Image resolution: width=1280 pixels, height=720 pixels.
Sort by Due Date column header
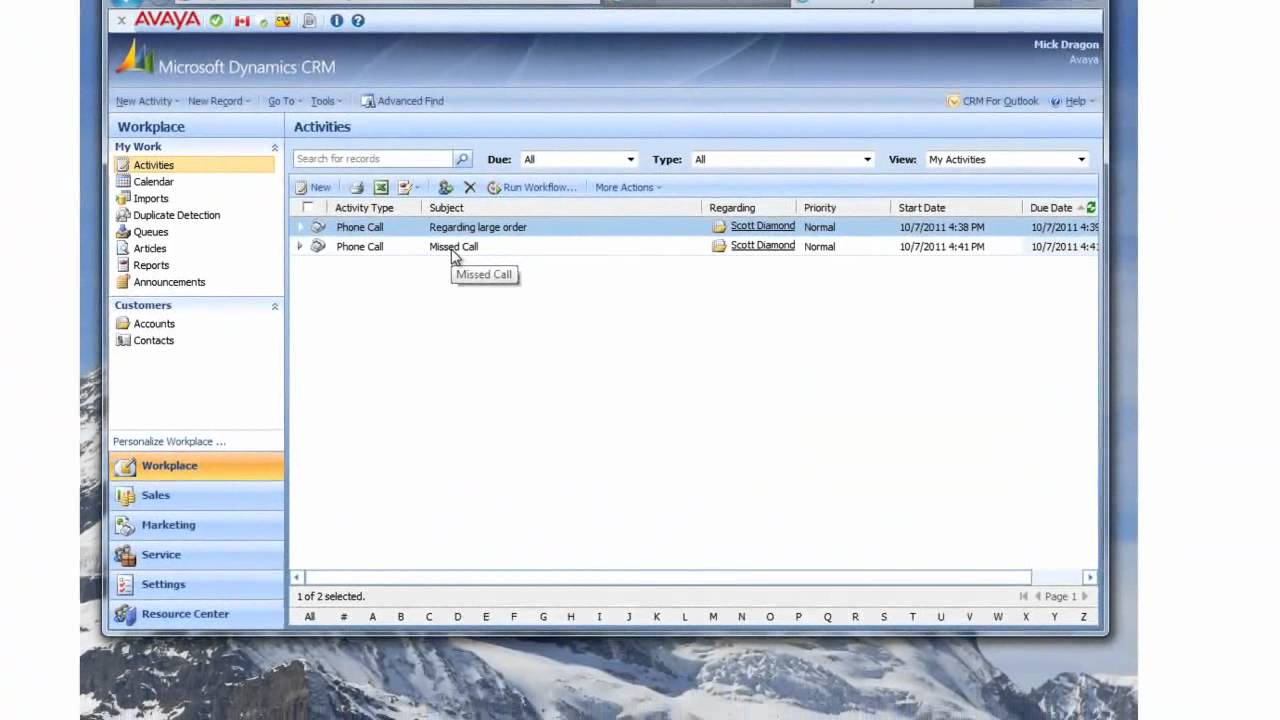coord(1050,208)
